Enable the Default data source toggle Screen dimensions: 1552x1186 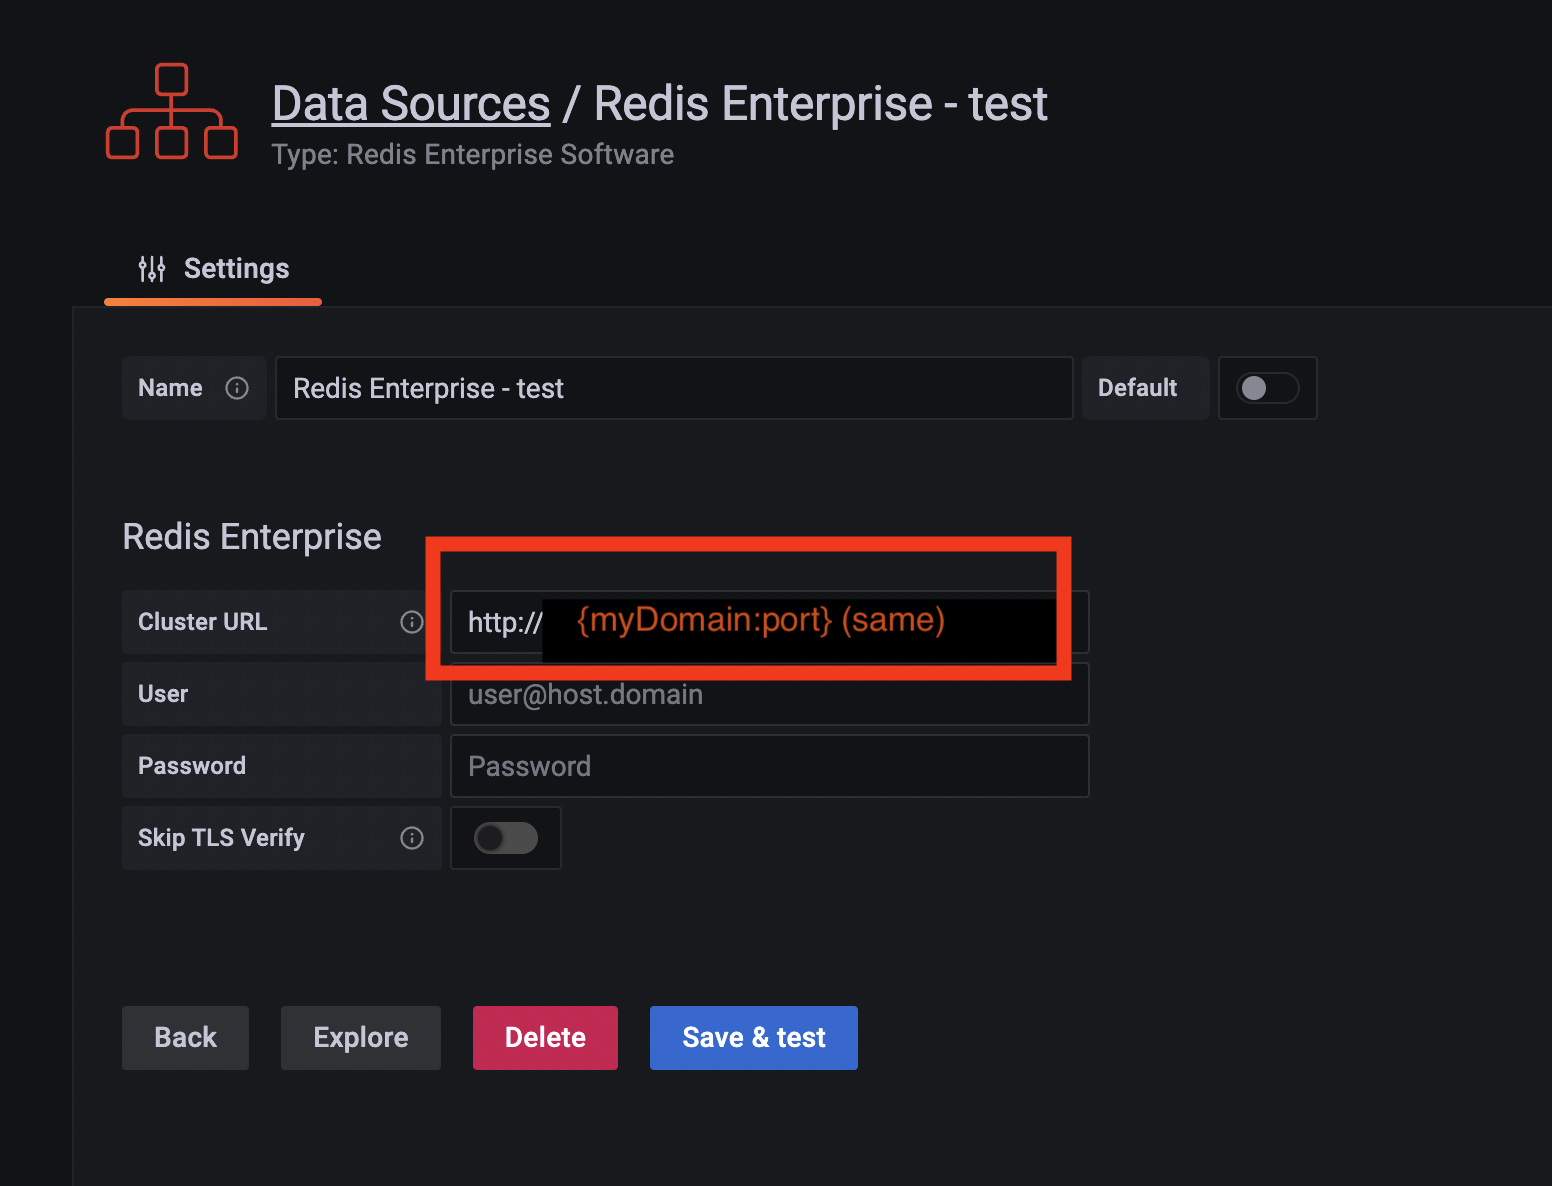pos(1267,388)
